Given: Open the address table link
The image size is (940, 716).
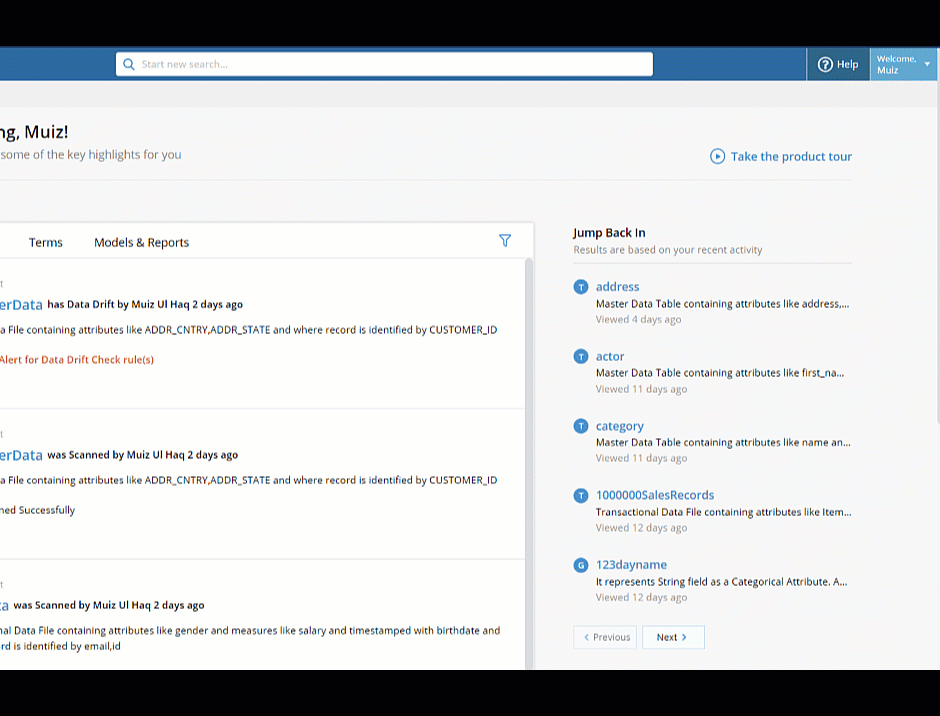Looking at the screenshot, I should [x=617, y=287].
